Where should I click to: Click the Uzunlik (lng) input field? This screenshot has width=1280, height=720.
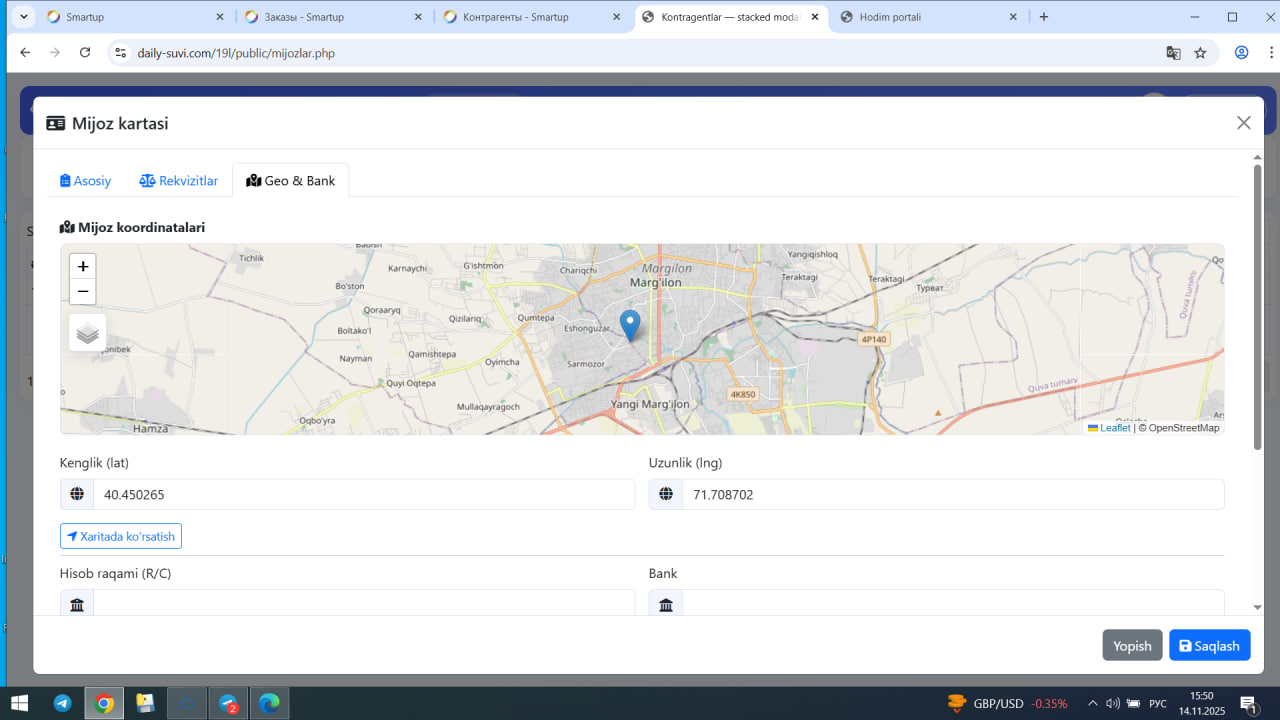[x=952, y=494]
